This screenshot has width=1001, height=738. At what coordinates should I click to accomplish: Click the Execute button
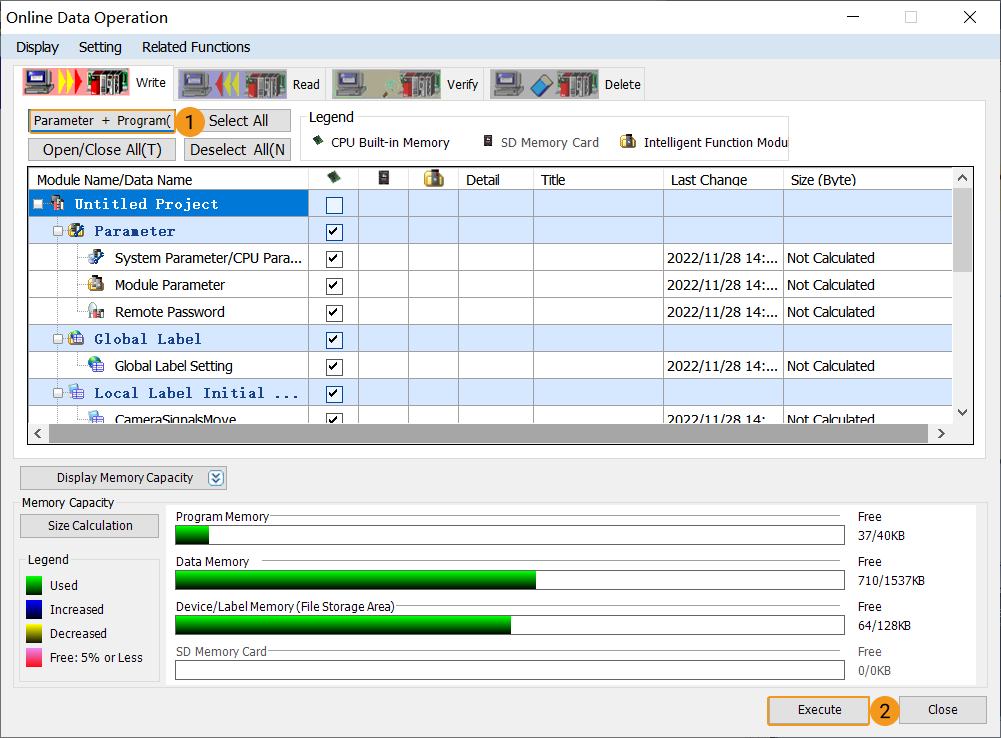coord(818,709)
